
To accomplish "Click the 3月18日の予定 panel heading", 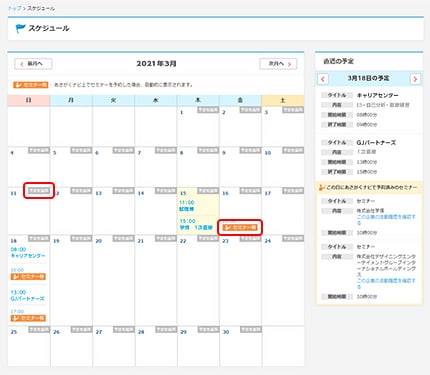I will click(x=368, y=78).
